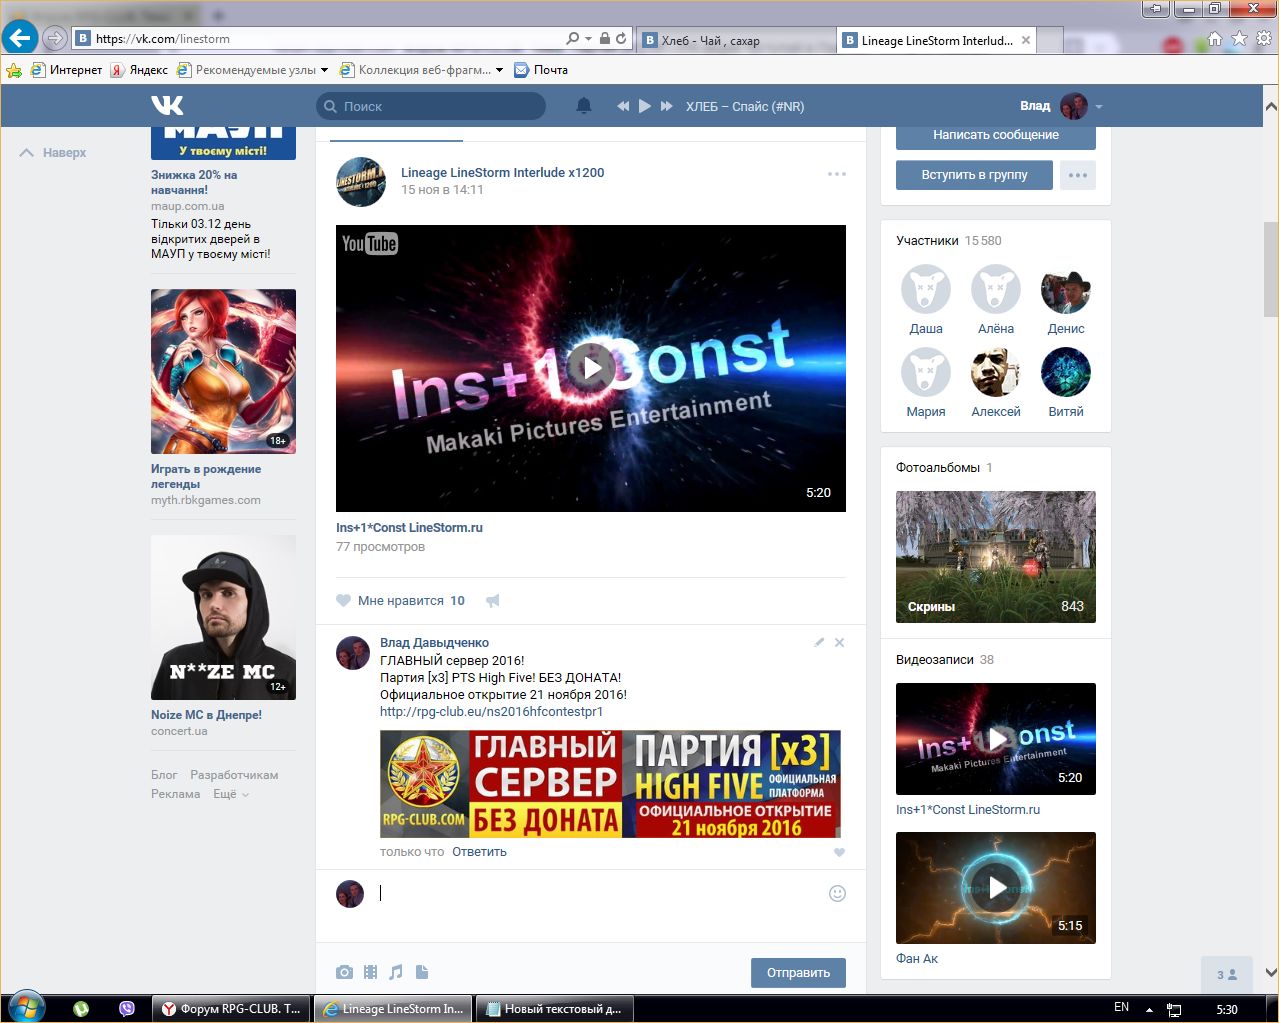Open the uTorrent taskbar icon

[81, 1009]
